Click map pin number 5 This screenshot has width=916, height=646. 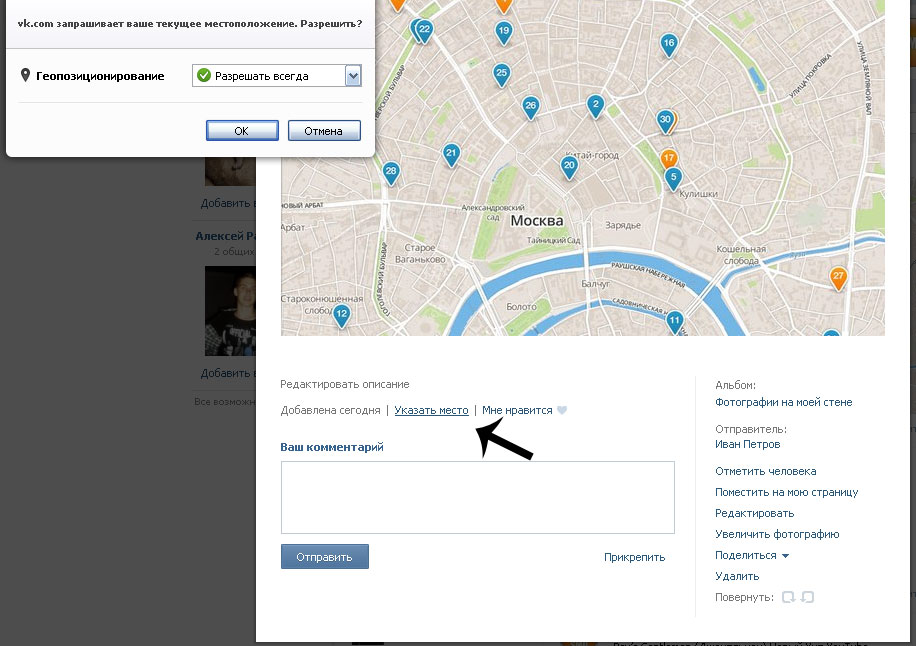tap(673, 178)
